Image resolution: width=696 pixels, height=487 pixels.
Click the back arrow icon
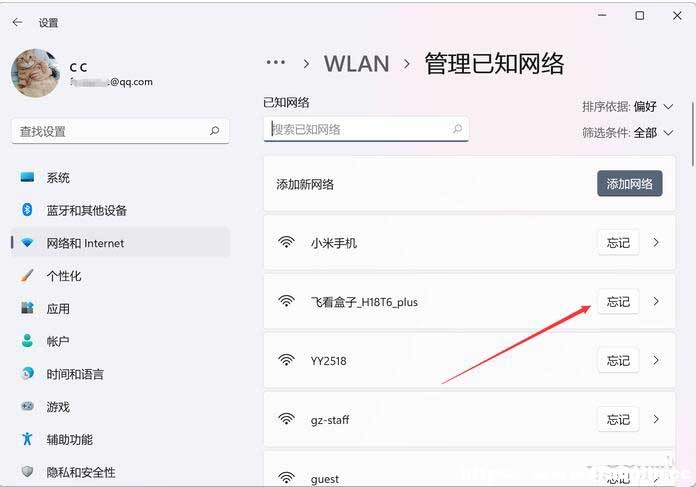[x=17, y=22]
